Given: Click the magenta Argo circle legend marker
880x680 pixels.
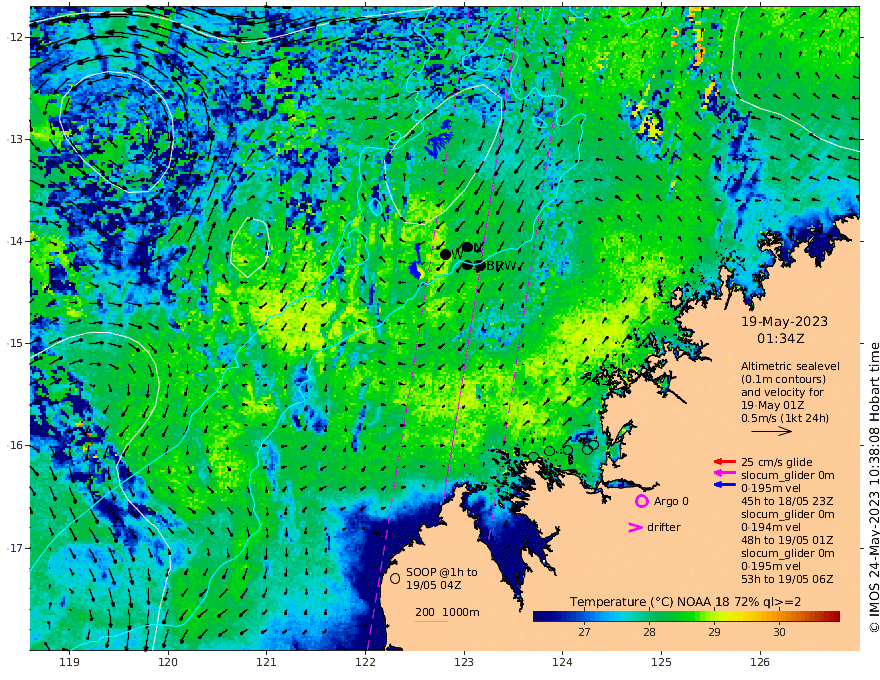Looking at the screenshot, I should 641,501.
